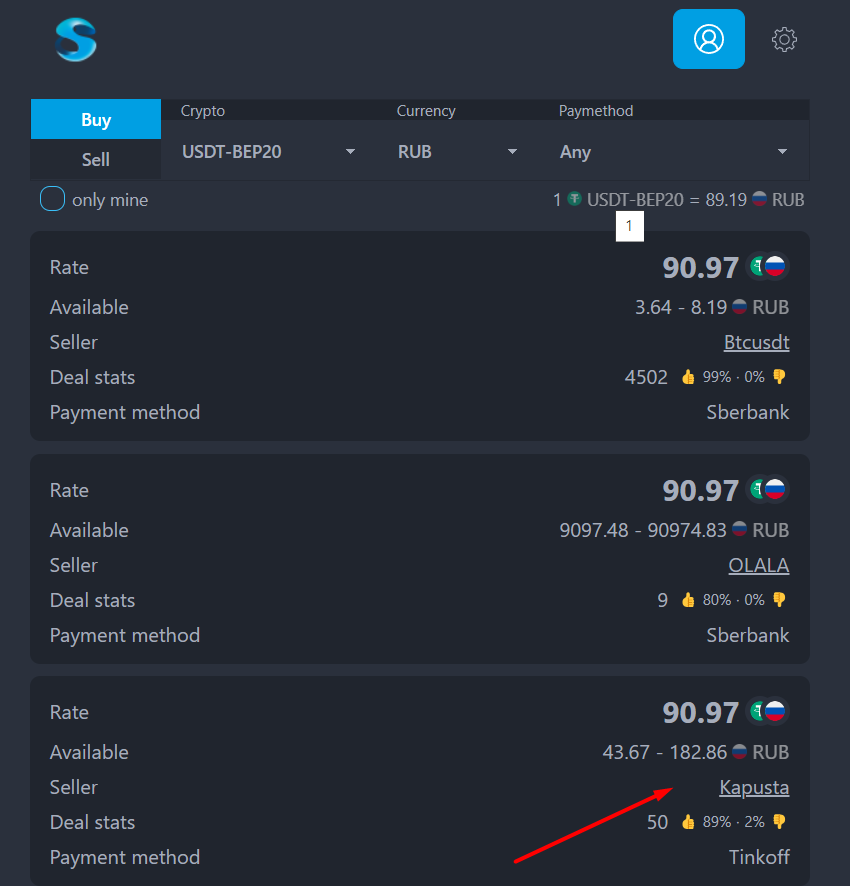Click the available range 43.67 - 182.86
Screen dimensions: 850x886
(664, 752)
